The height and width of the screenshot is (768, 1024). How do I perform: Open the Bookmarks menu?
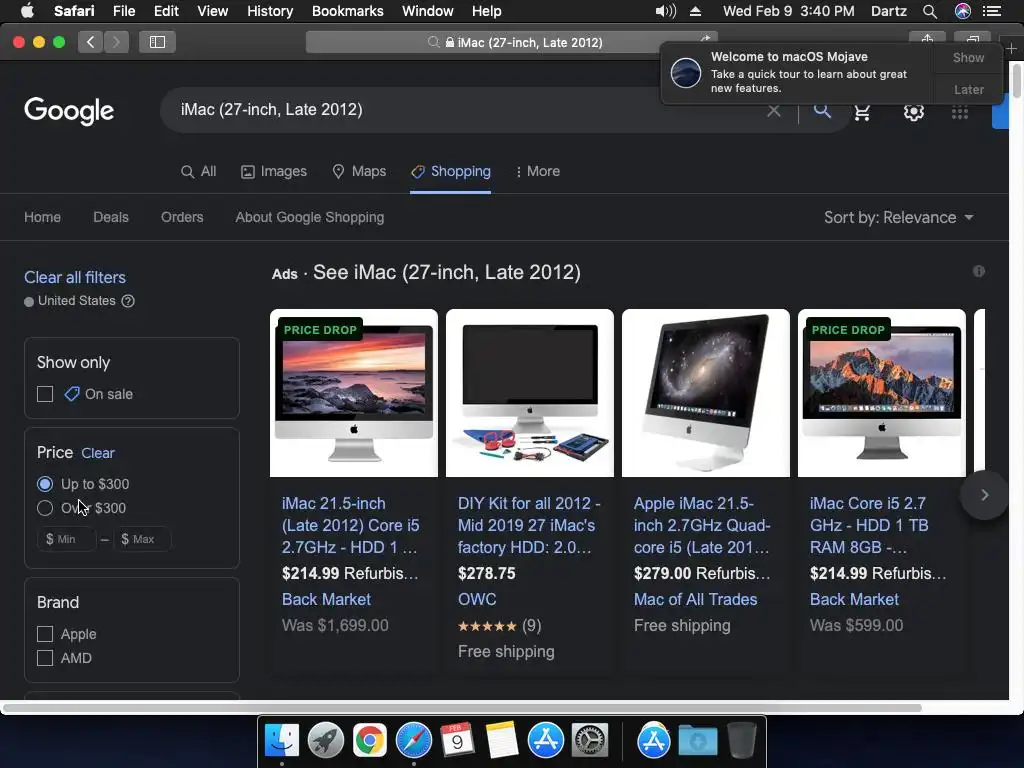pos(347,11)
